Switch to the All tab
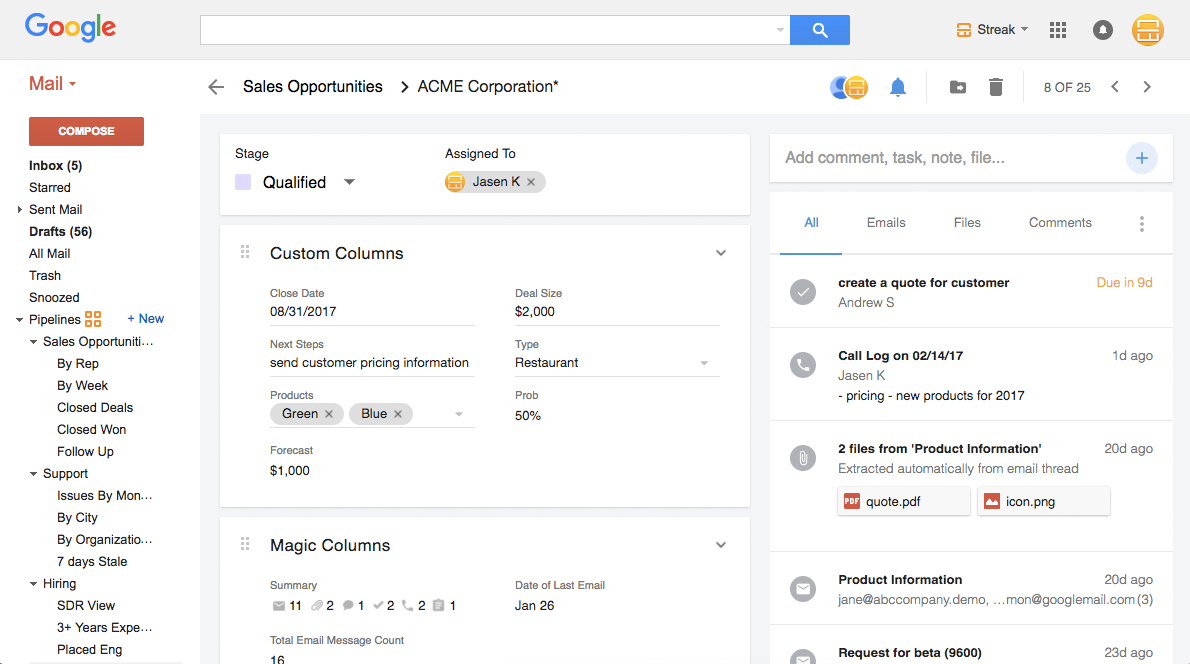Screen dimensions: 1190x664 [811, 222]
